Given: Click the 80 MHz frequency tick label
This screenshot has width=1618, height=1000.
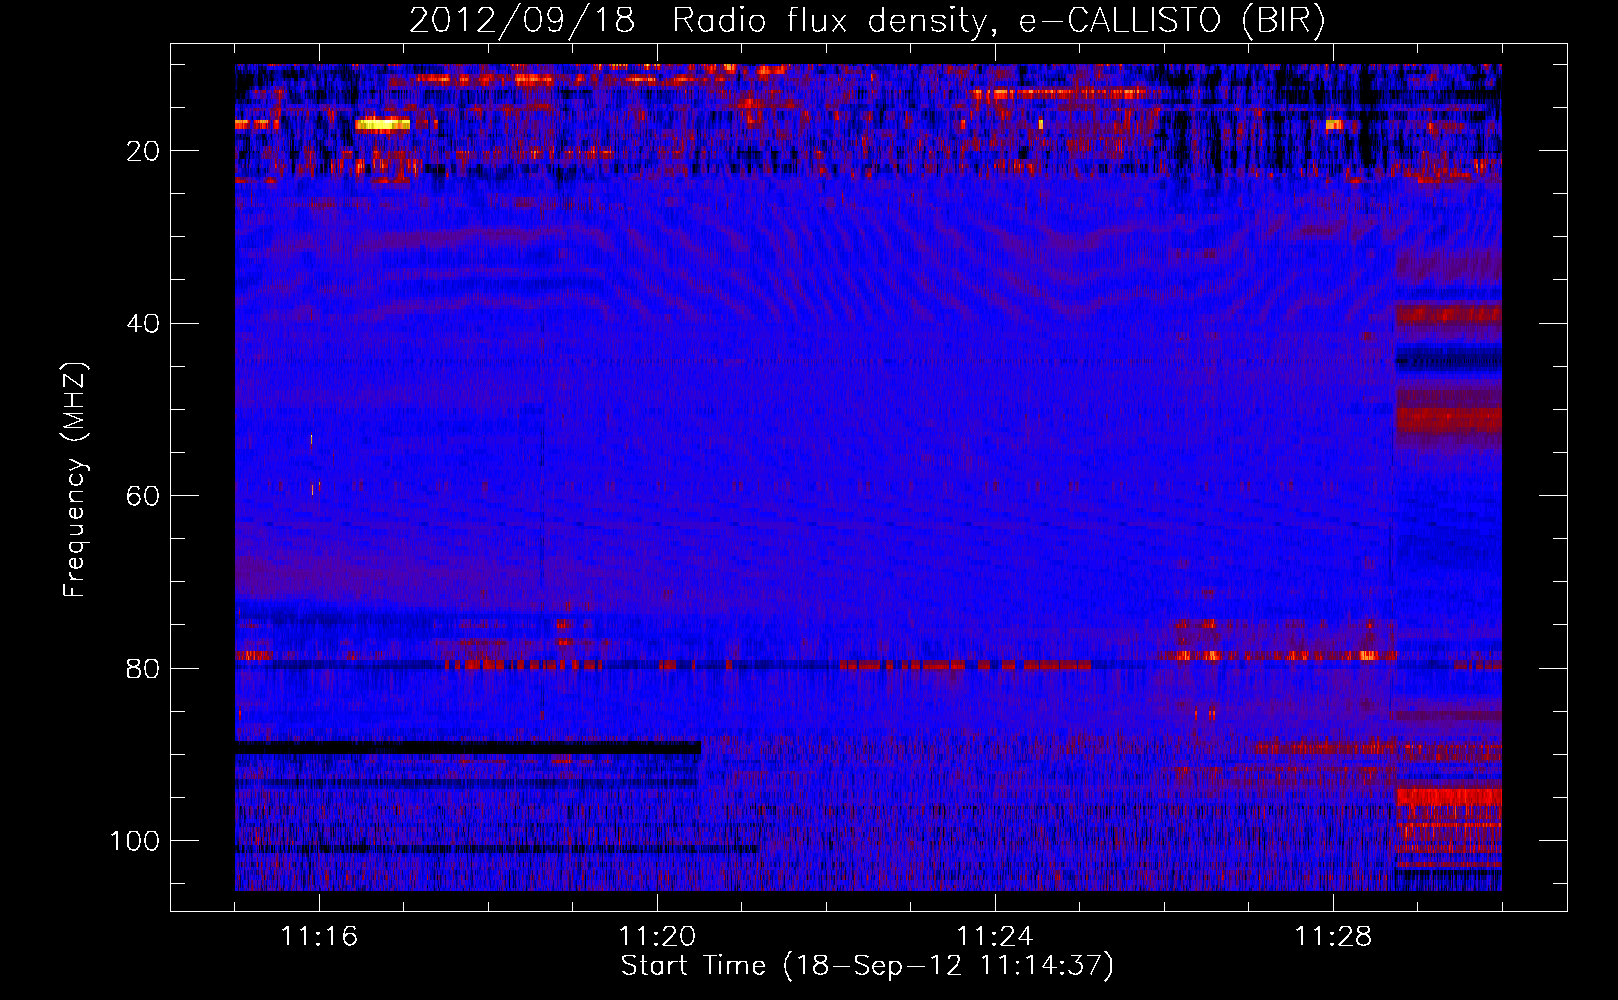Looking at the screenshot, I should click(x=144, y=668).
